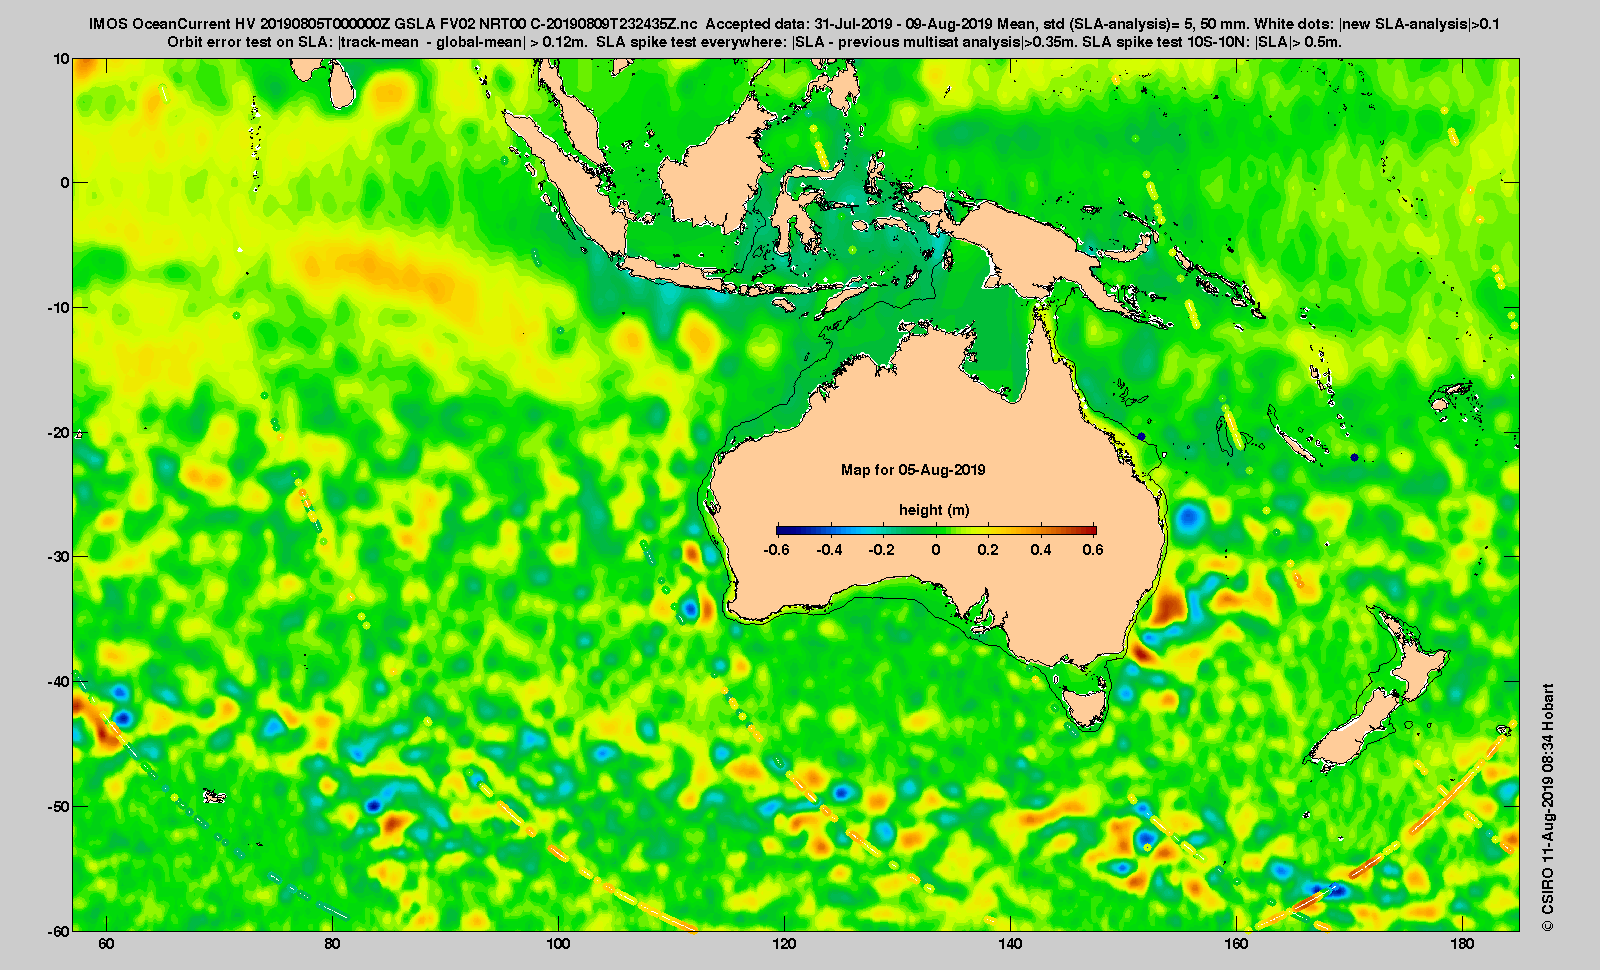Click the 0.4 colorbar tick label
This screenshot has height=970, width=1600.
[1041, 550]
